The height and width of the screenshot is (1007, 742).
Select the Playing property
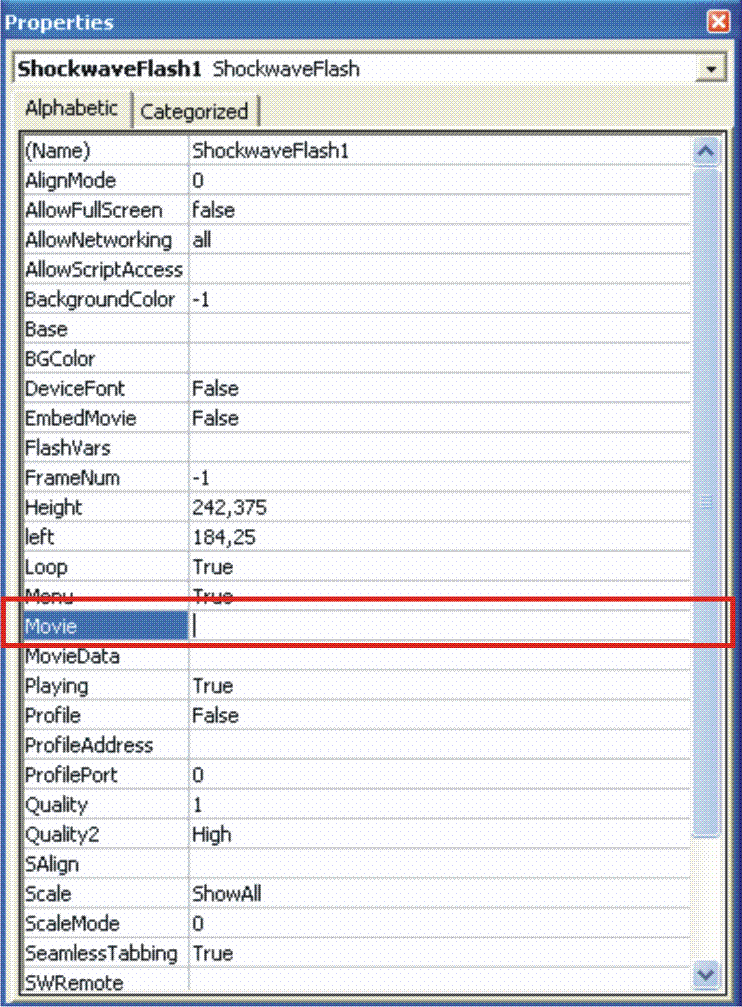click(x=105, y=685)
